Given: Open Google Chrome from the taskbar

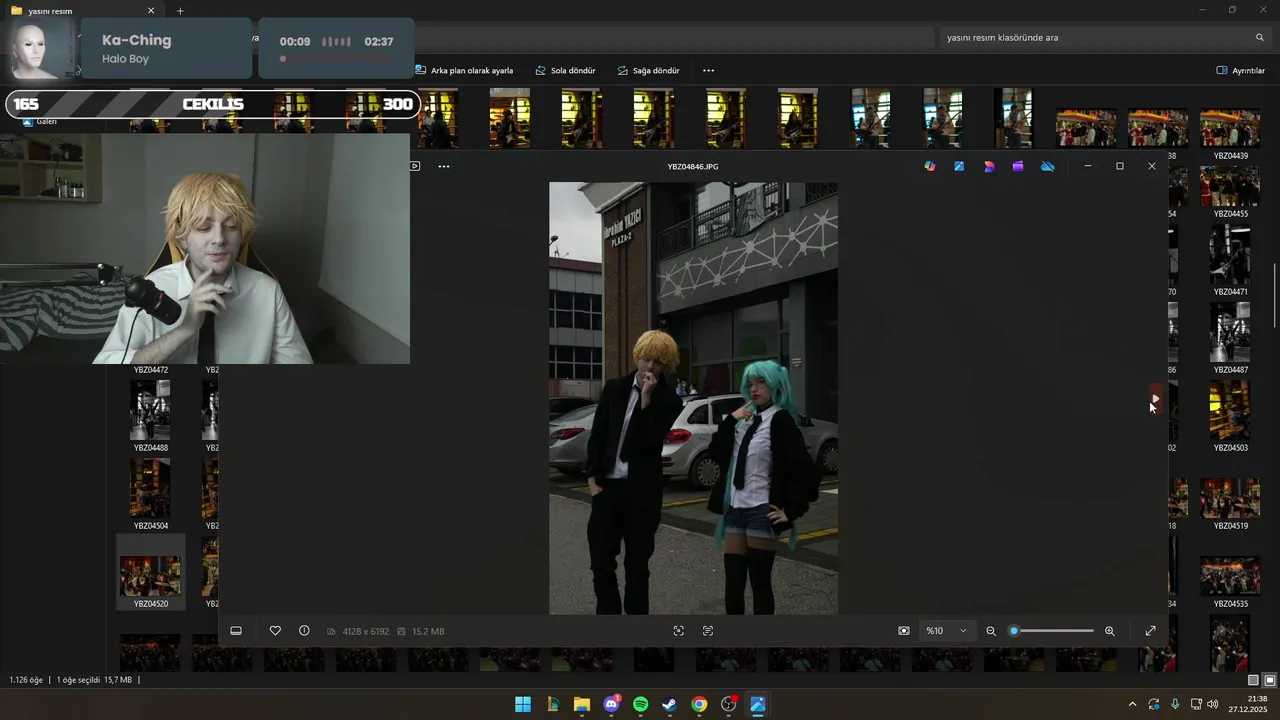Looking at the screenshot, I should [699, 704].
